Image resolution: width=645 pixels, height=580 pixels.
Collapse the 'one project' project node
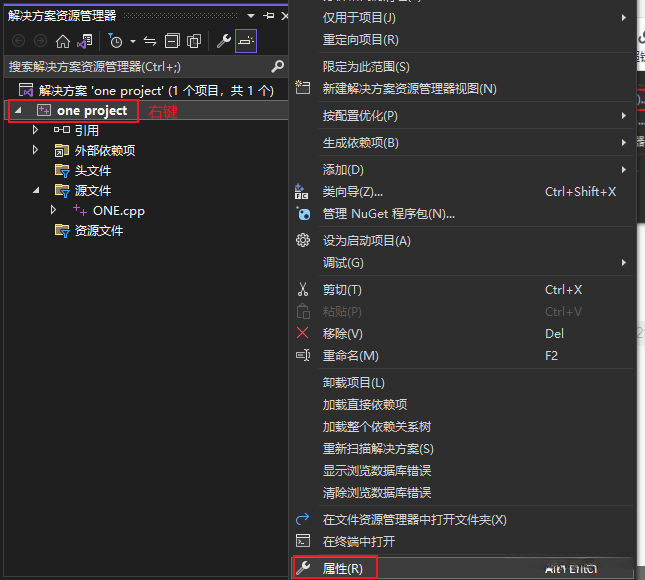(18, 110)
